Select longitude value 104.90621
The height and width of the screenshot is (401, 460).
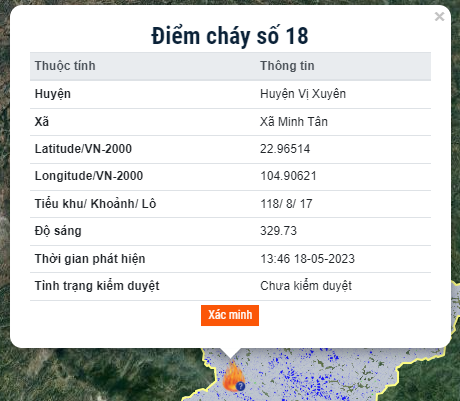point(288,176)
